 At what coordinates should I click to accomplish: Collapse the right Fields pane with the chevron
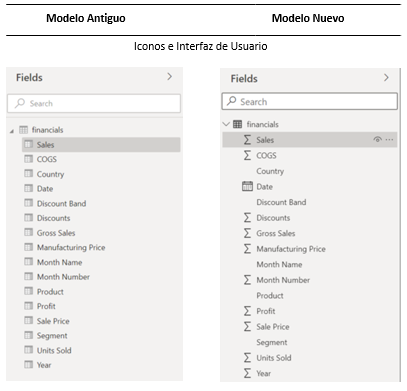[386, 78]
